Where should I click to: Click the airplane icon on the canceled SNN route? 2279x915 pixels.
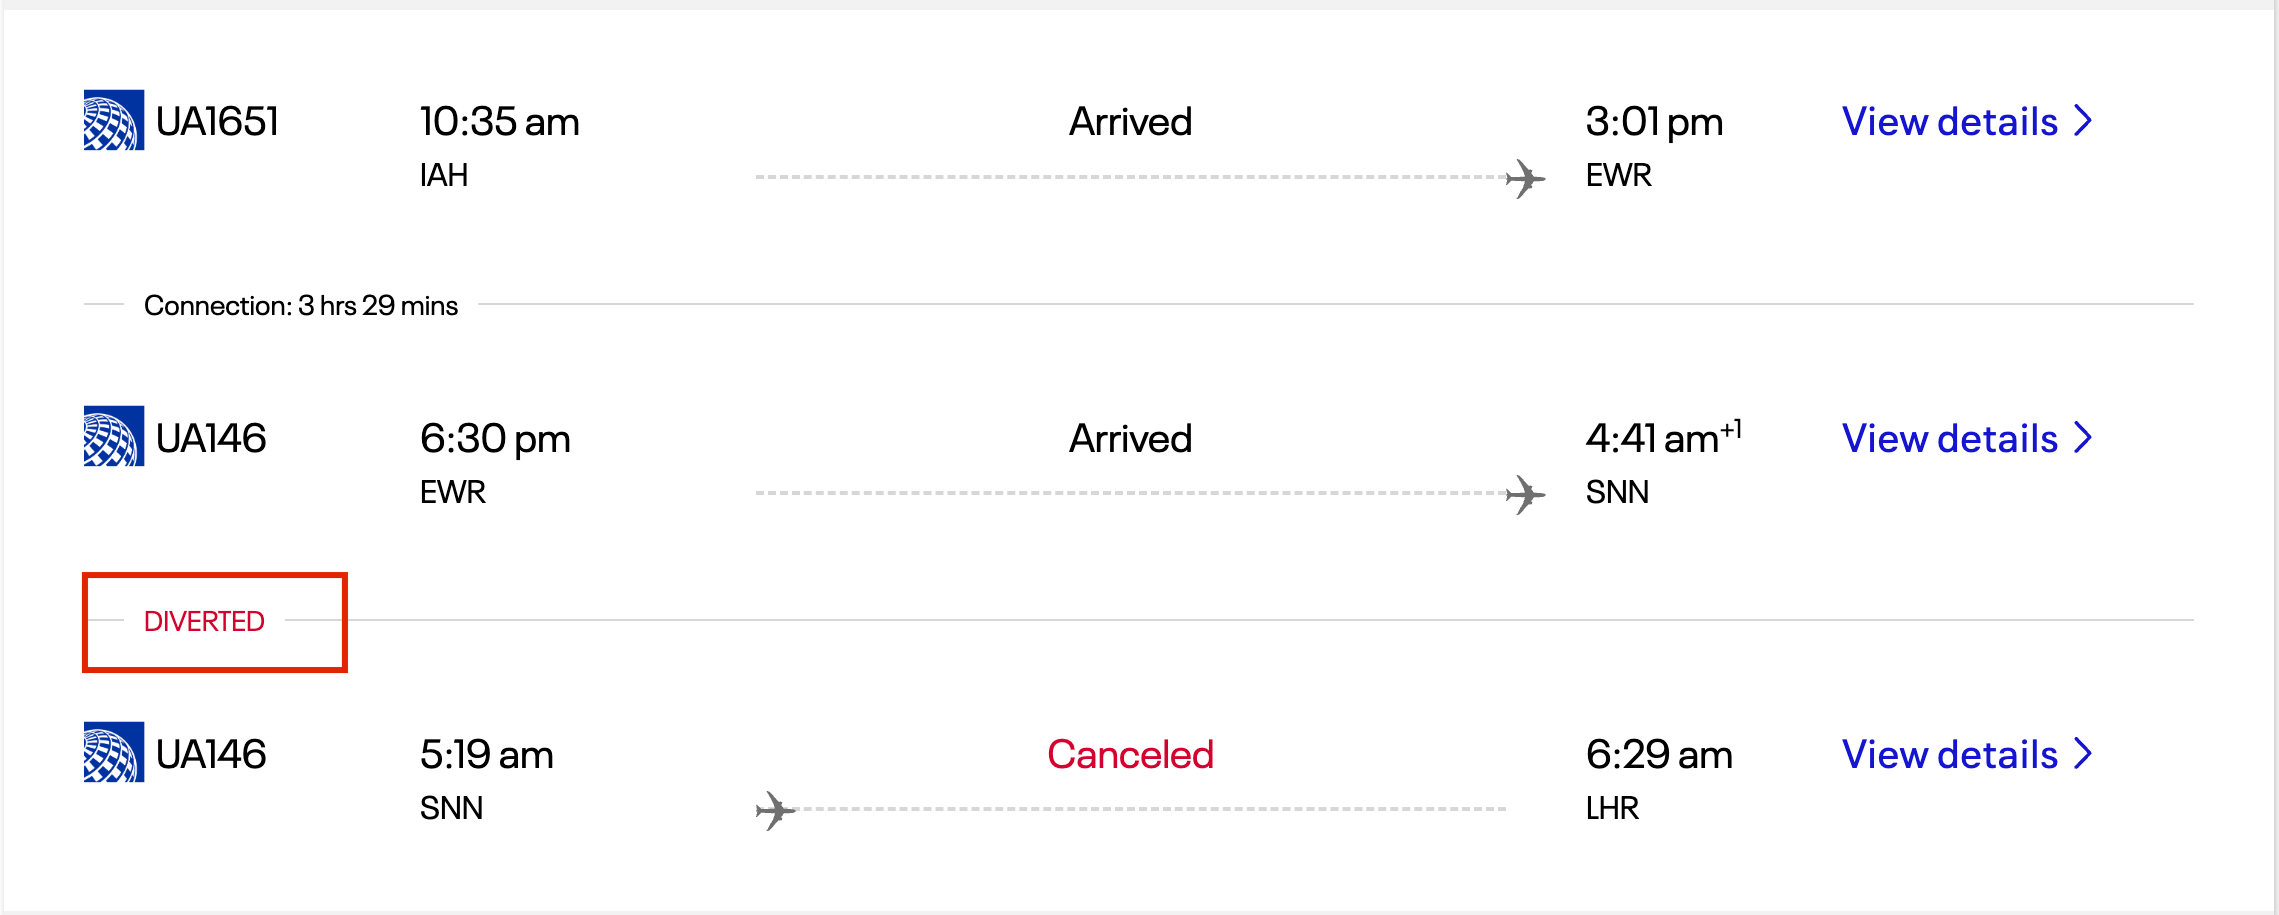tap(775, 810)
